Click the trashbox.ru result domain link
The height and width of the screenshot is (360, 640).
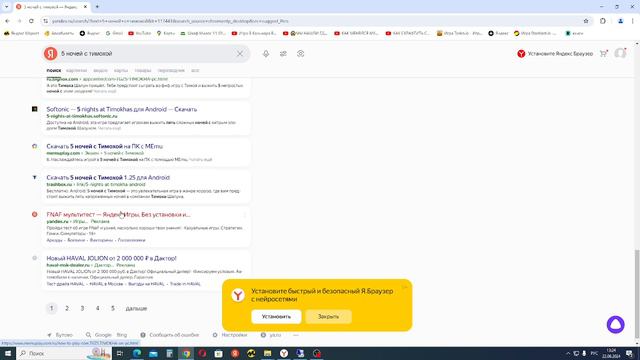[x=59, y=184]
